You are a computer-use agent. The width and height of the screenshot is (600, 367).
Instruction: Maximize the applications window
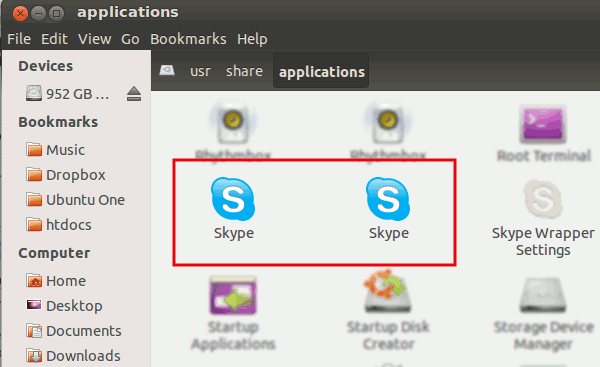(57, 14)
